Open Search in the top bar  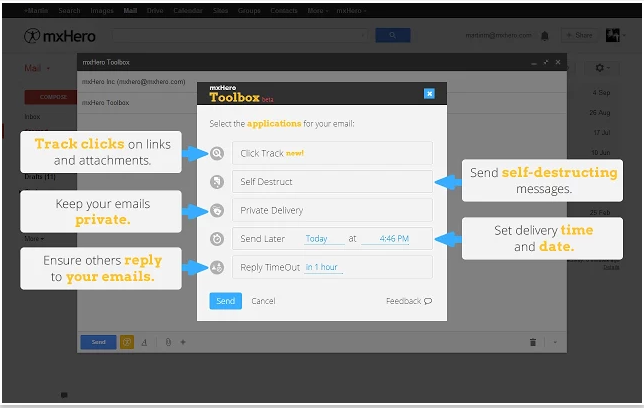tap(69, 11)
